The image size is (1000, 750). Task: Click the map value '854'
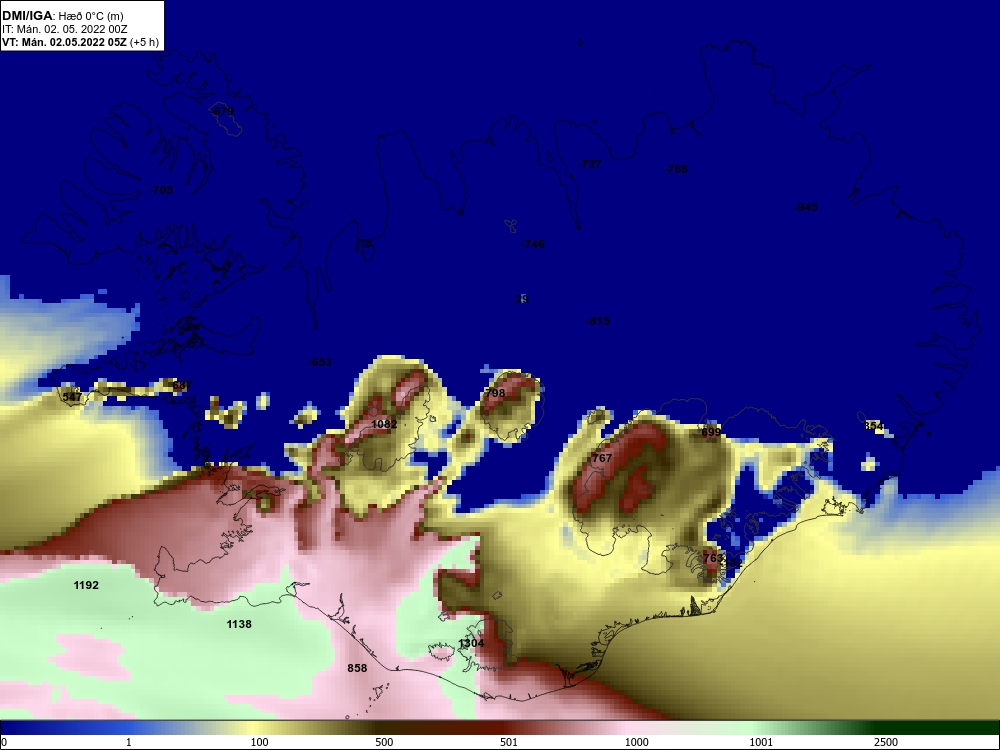click(874, 426)
